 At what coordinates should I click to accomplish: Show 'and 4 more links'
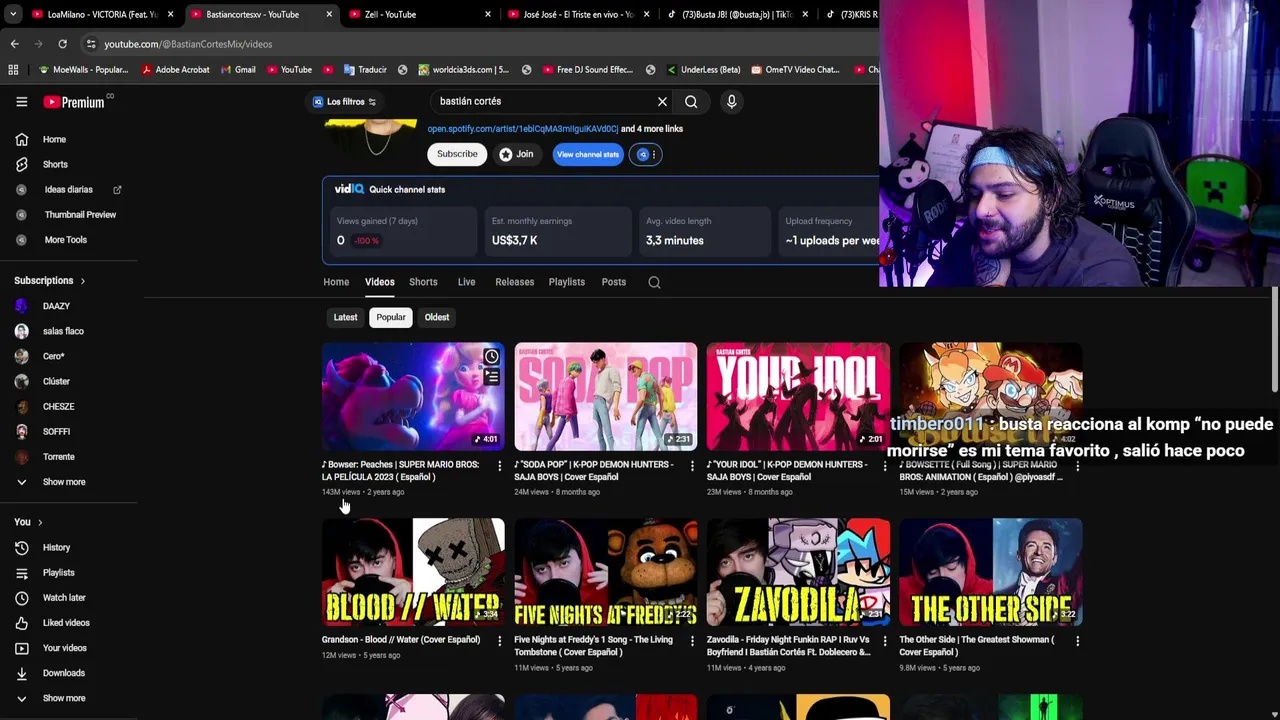[x=652, y=128]
